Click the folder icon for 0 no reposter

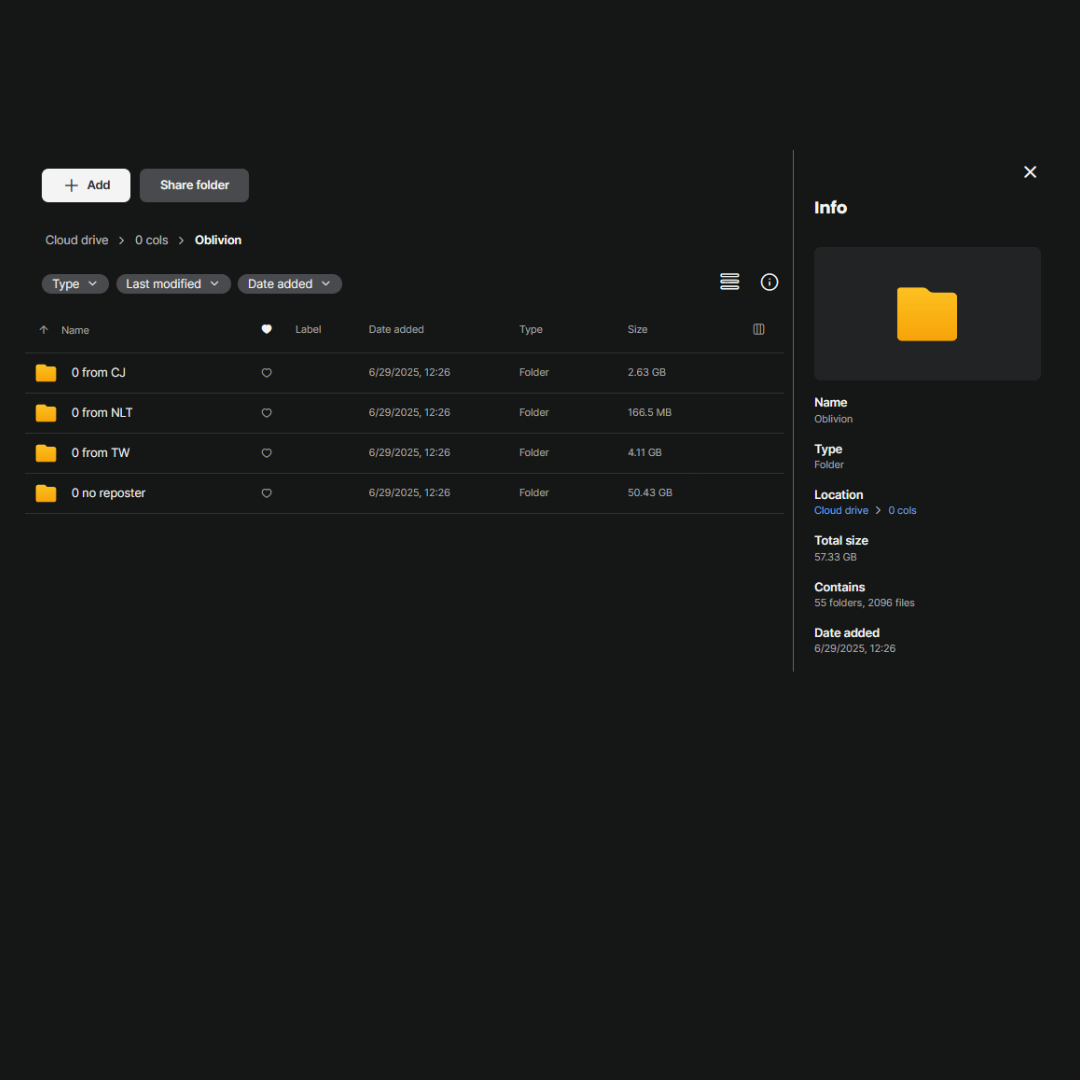tap(46, 493)
